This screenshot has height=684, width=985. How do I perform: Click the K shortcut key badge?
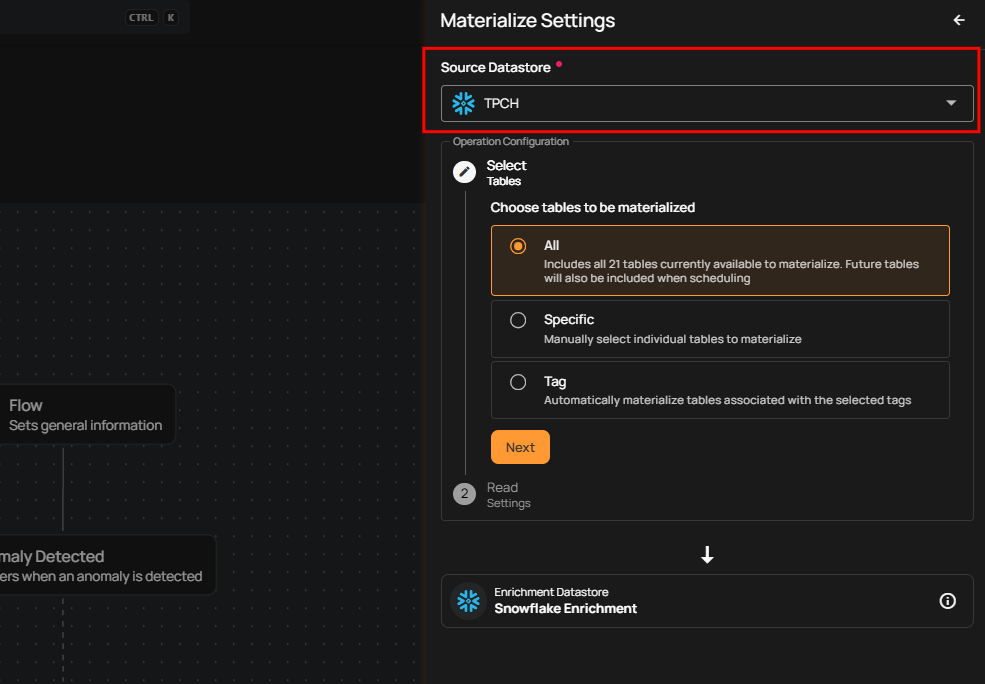[171, 18]
